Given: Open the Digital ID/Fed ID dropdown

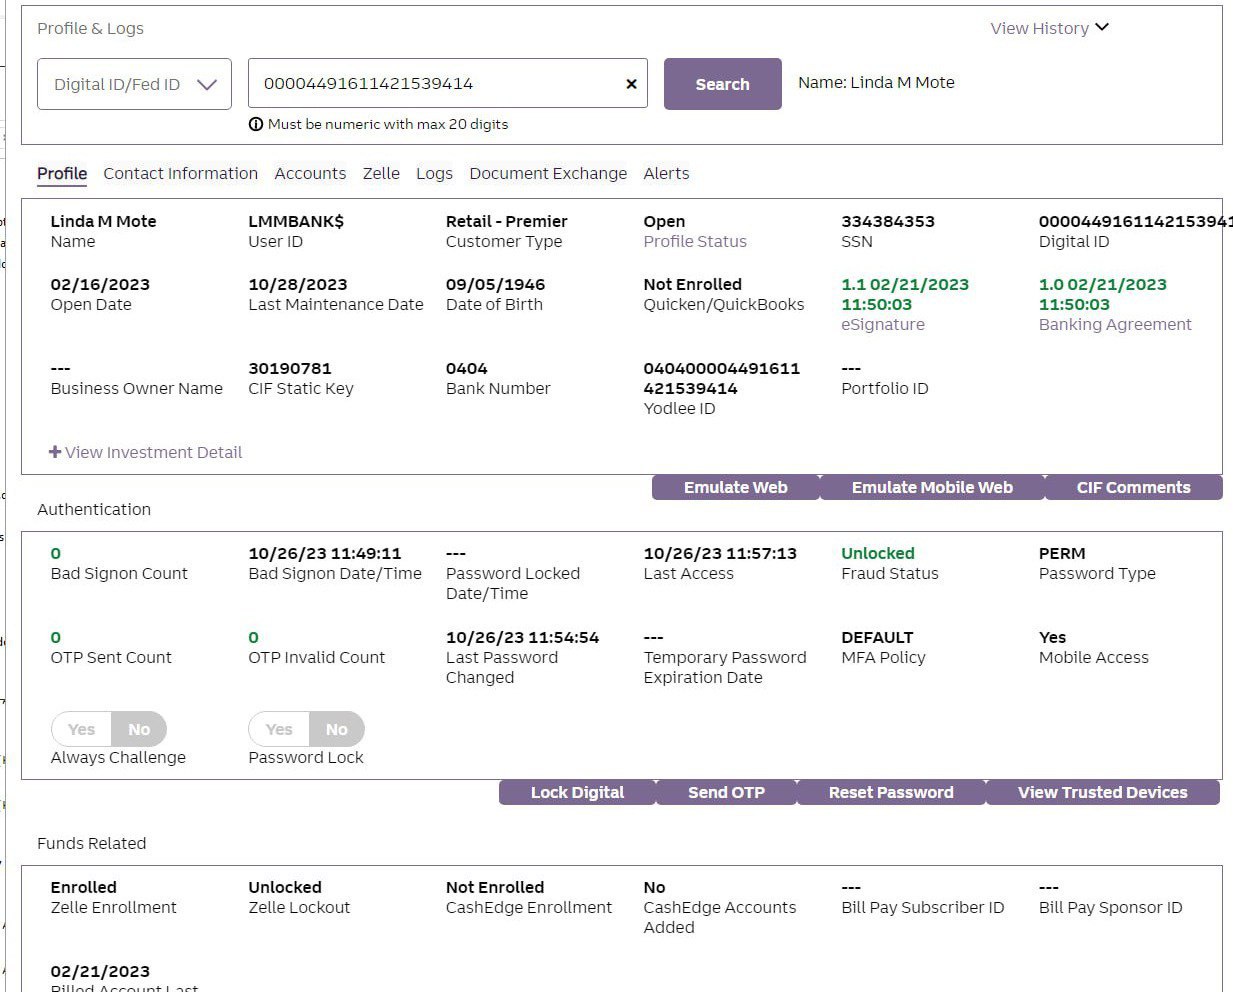Looking at the screenshot, I should (x=135, y=84).
